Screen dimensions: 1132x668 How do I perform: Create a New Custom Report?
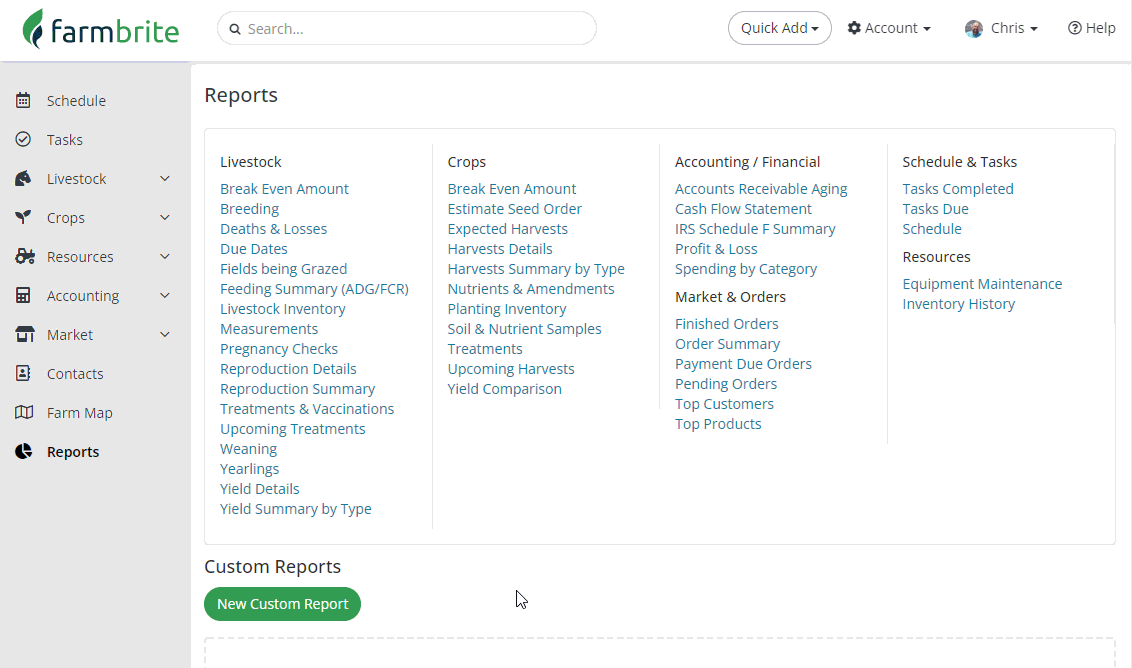coord(282,604)
